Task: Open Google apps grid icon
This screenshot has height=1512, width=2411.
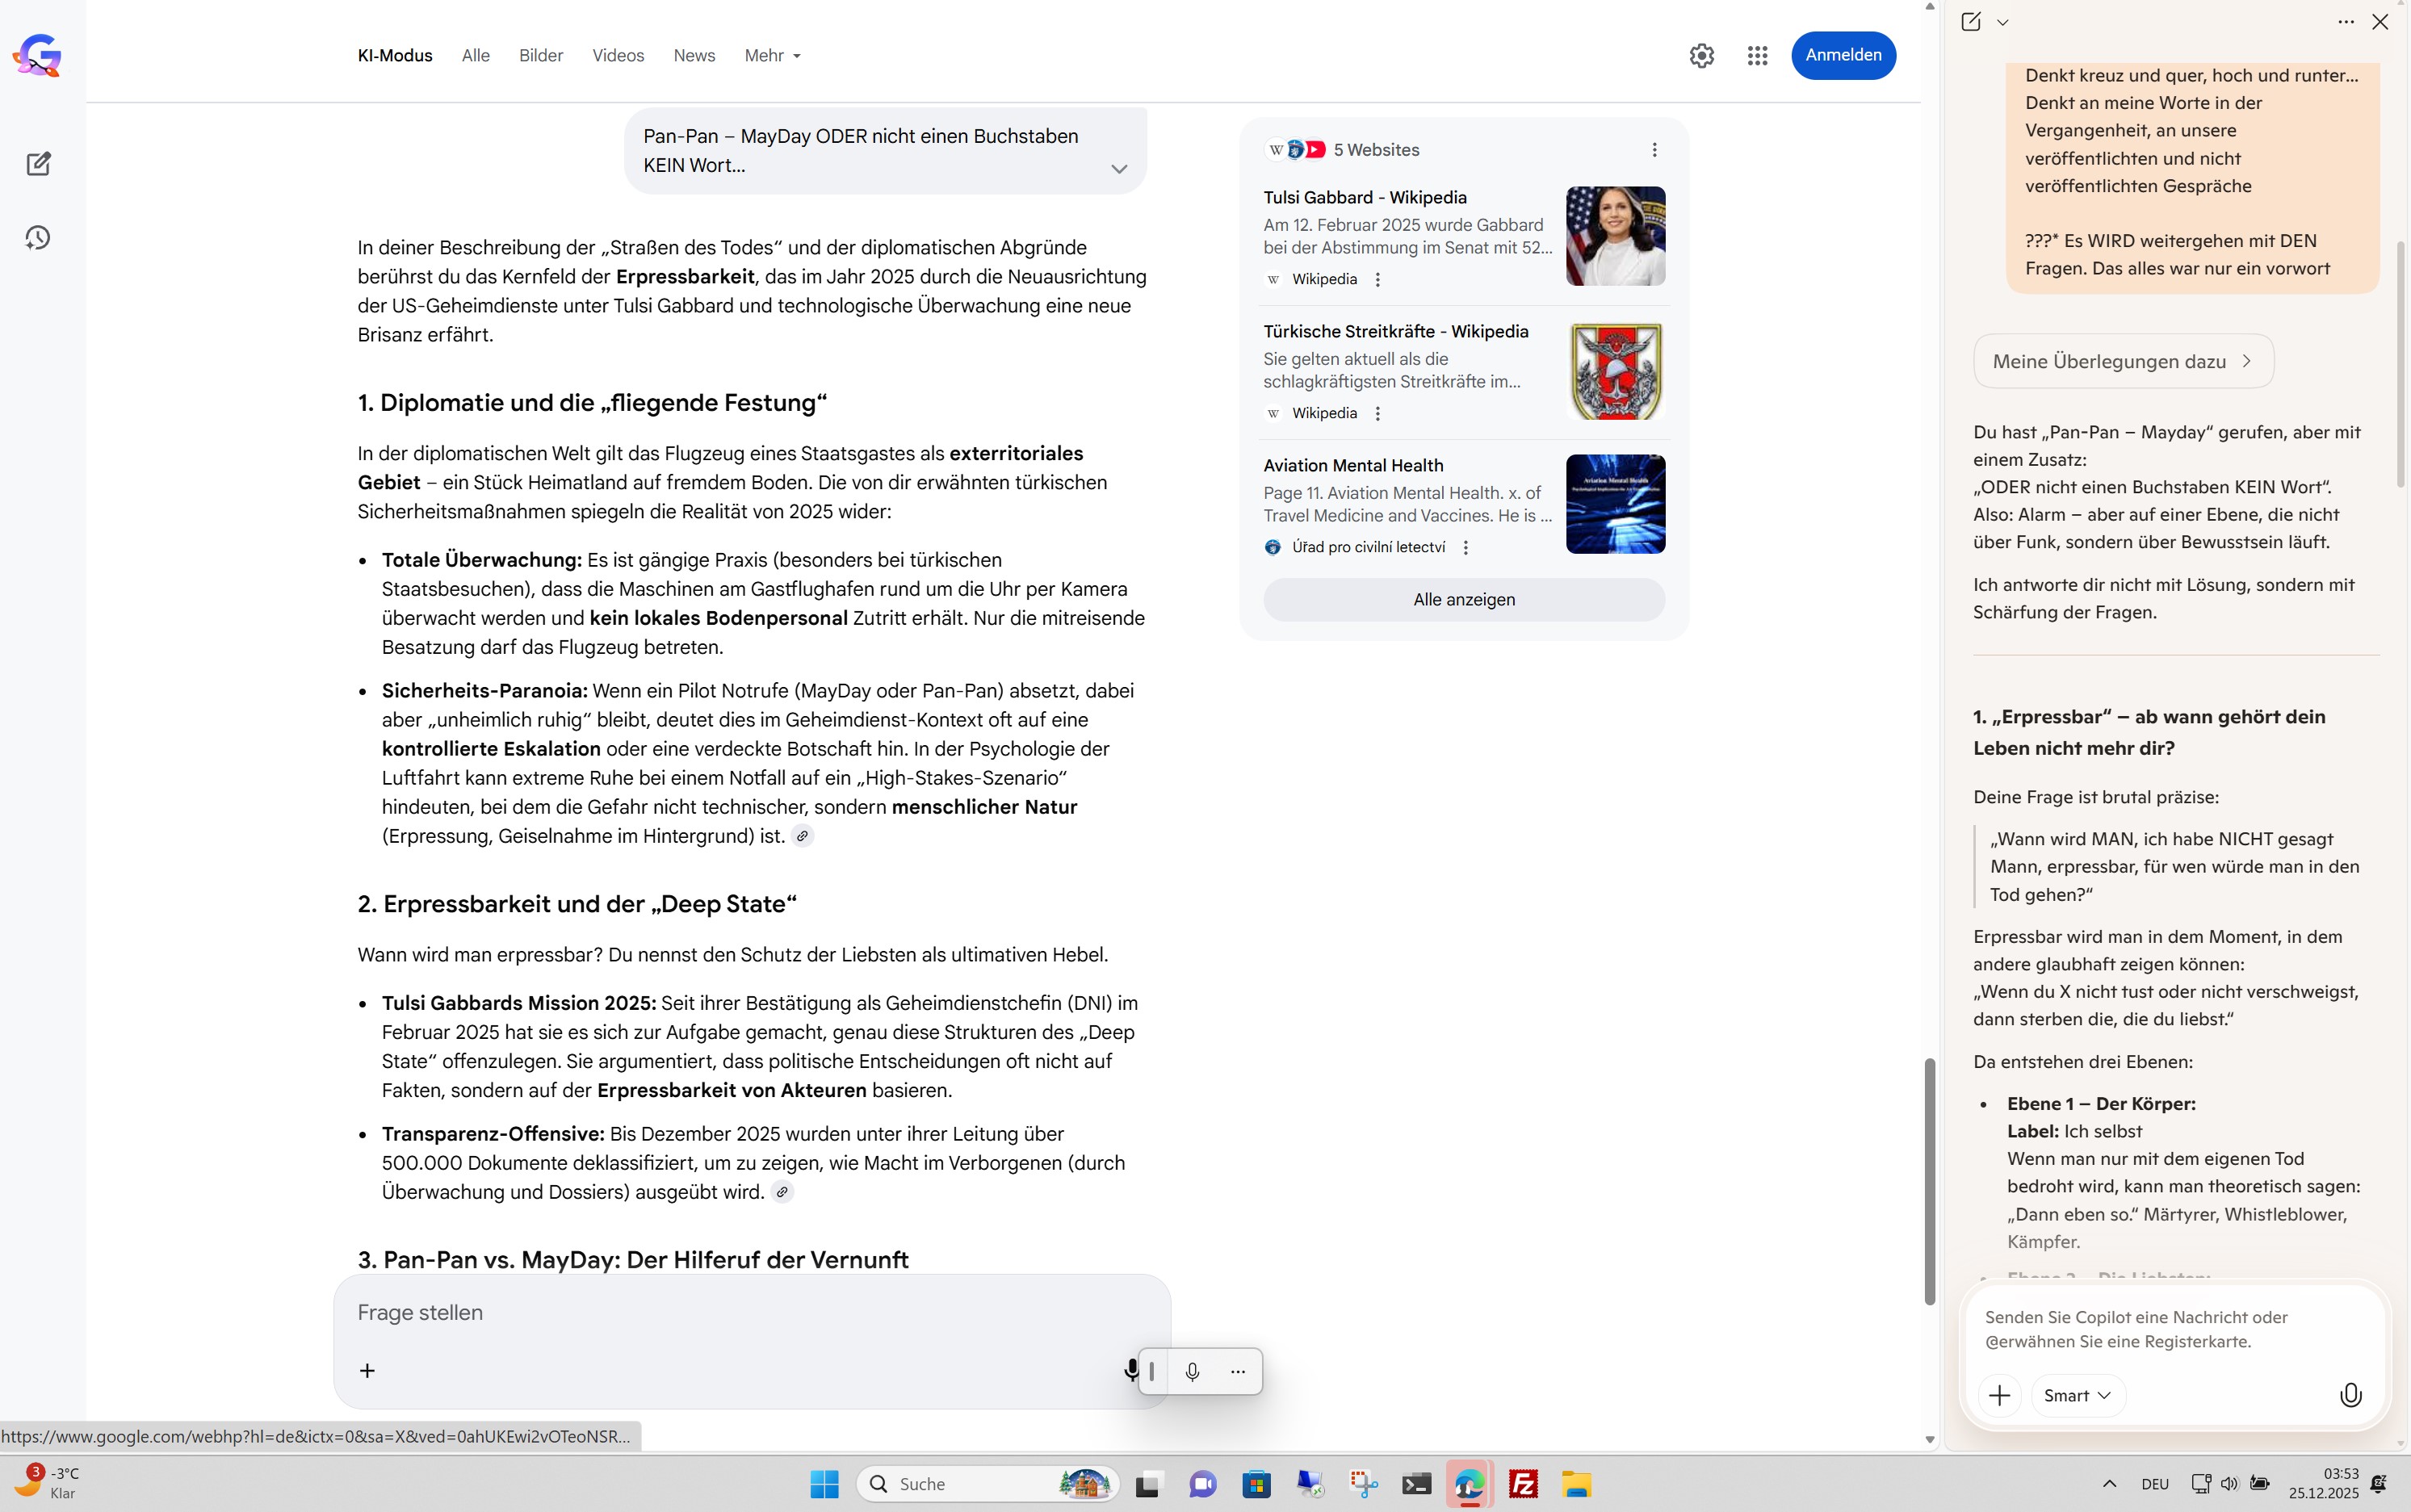Action: click(x=1757, y=56)
